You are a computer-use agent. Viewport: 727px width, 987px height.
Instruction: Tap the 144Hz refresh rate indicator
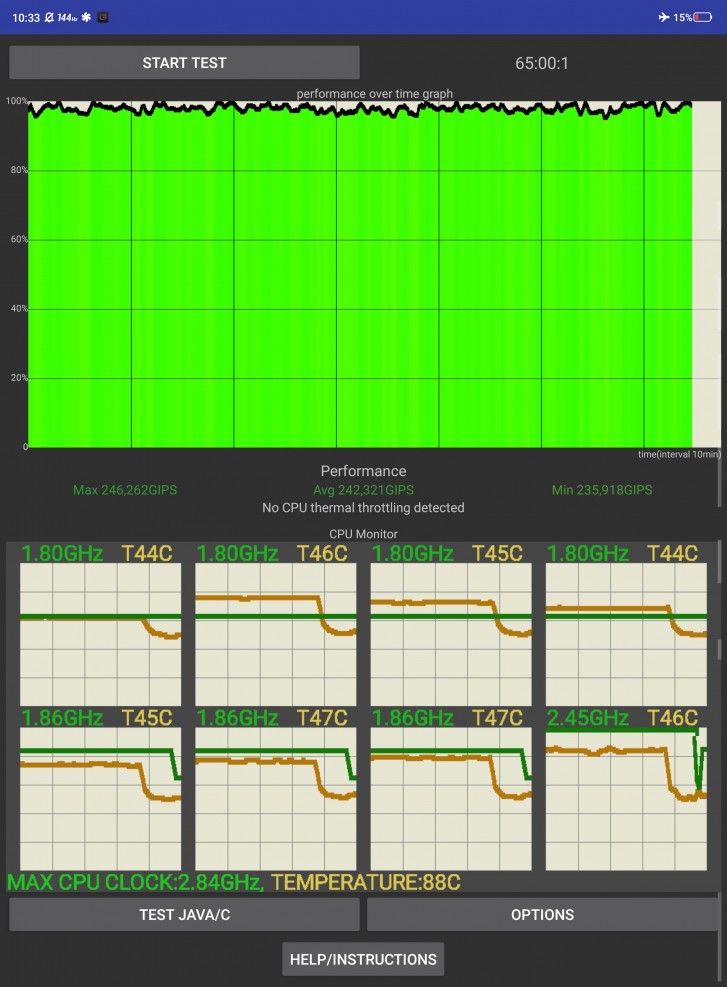pos(67,17)
